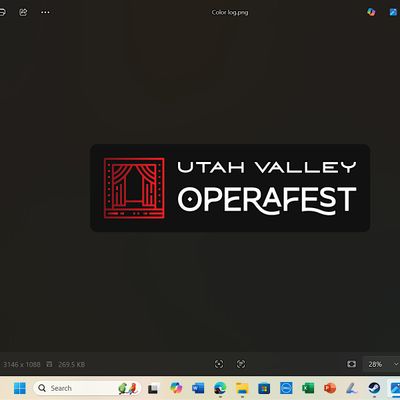The height and width of the screenshot is (400, 400).
Task: Open the share icon in Photos toolbar
Action: point(23,12)
